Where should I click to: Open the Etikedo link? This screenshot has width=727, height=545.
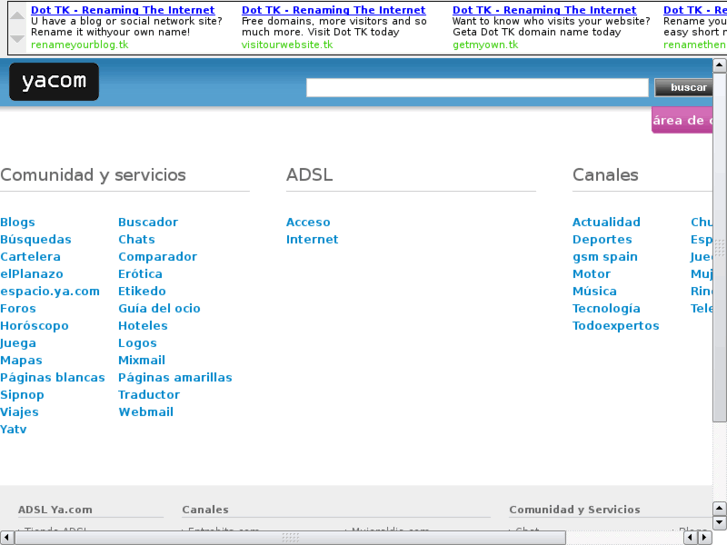pyautogui.click(x=142, y=291)
